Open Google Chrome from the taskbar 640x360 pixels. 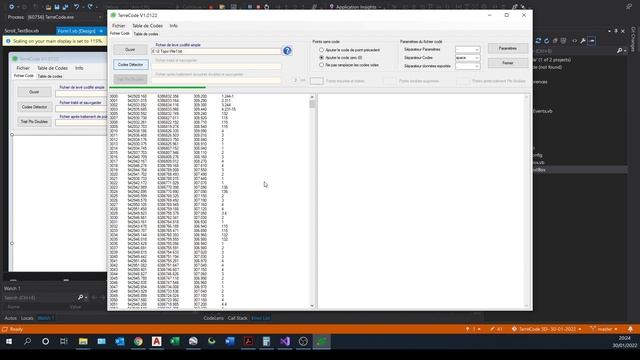pyautogui.click(x=138, y=341)
